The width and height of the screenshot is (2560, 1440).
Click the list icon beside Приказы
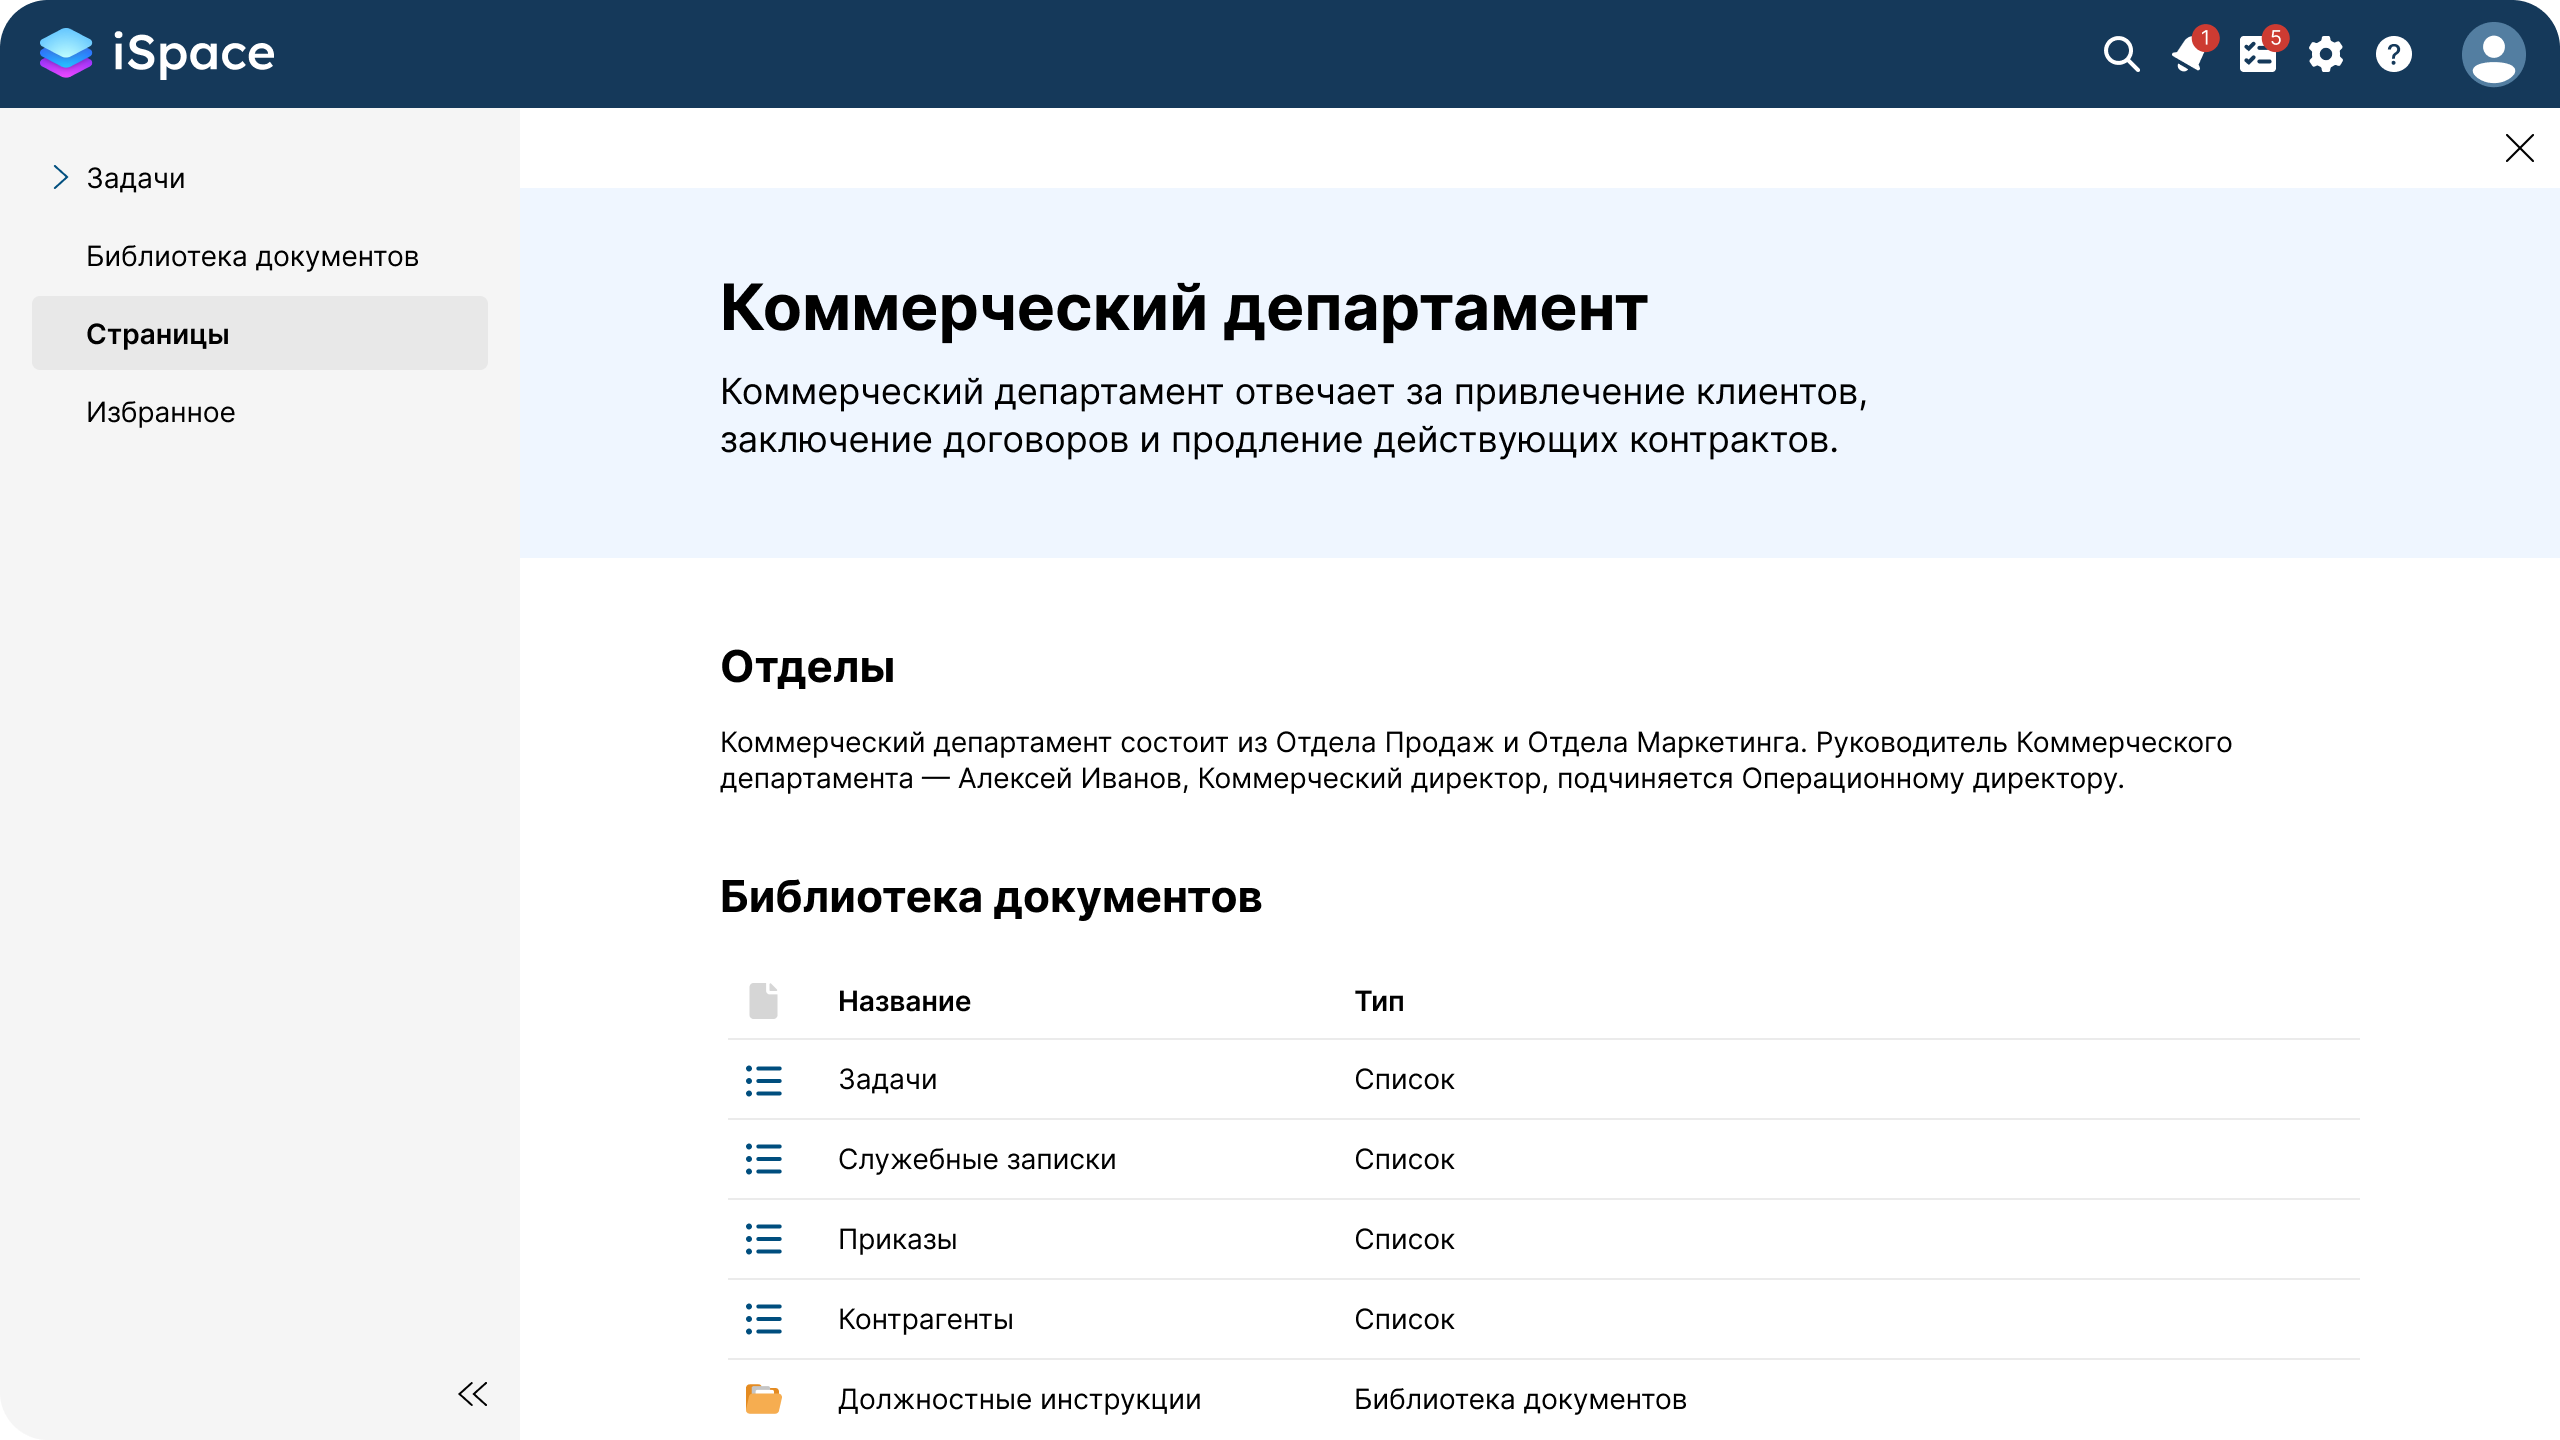pyautogui.click(x=764, y=1240)
